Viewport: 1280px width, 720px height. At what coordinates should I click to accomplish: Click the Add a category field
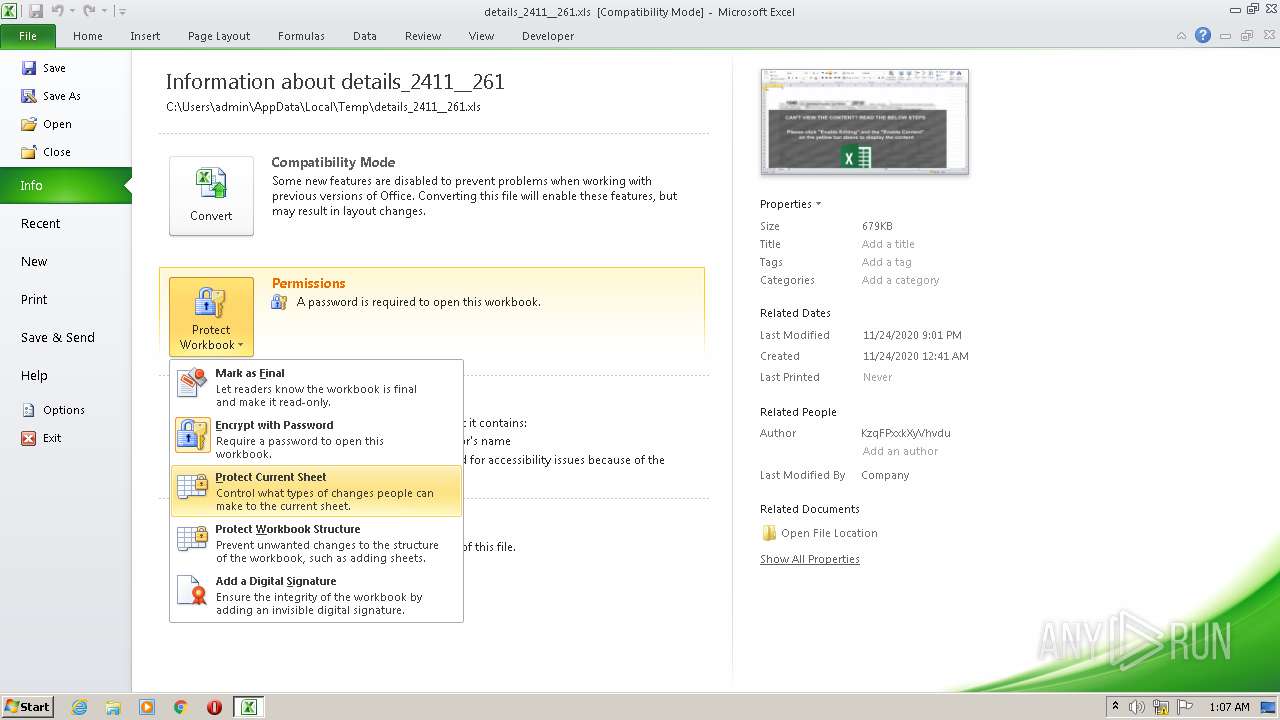[x=900, y=280]
